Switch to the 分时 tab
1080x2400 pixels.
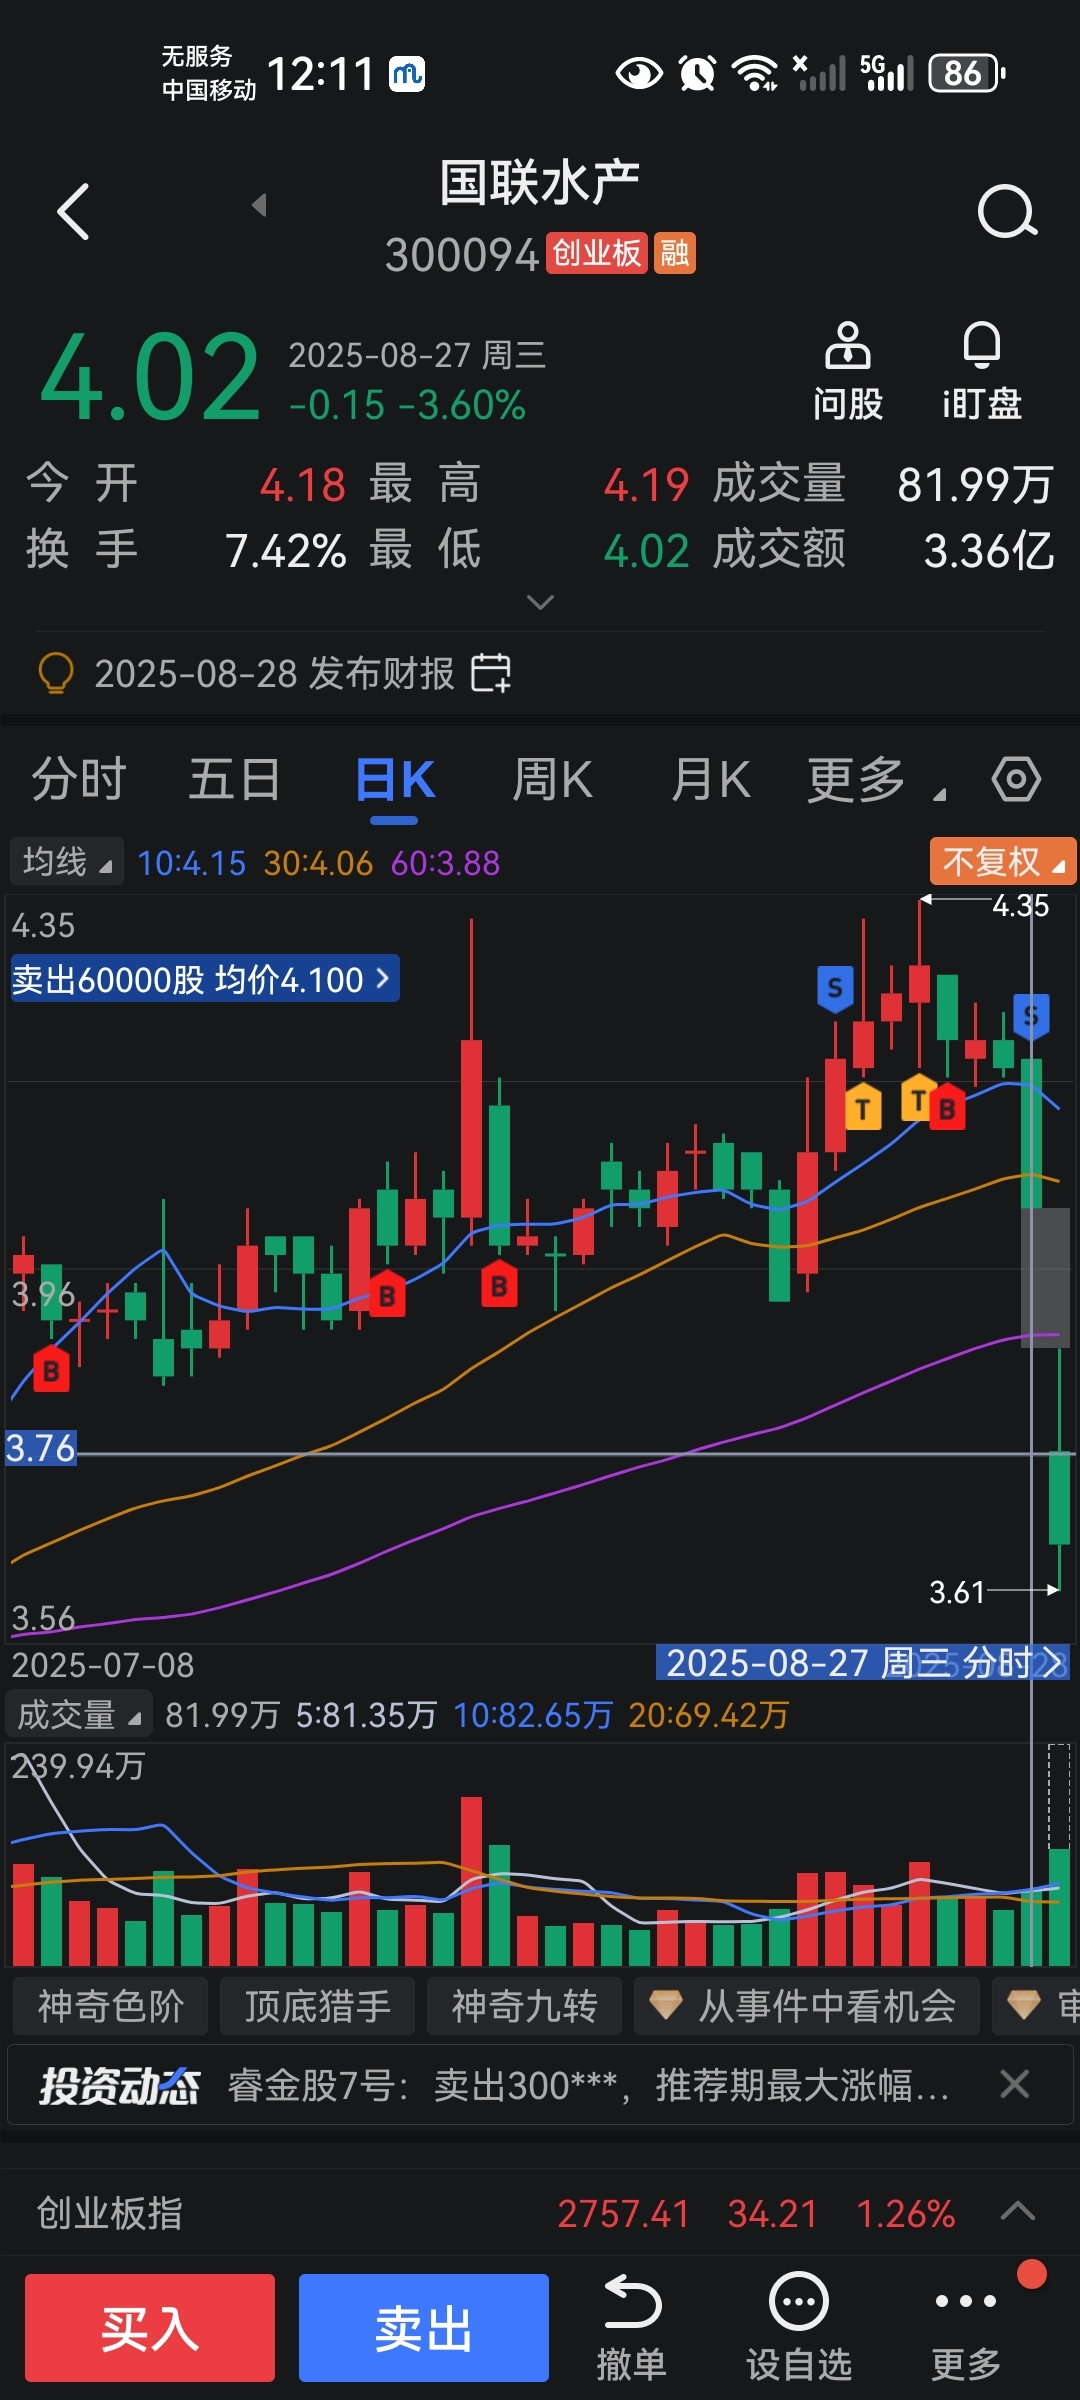point(79,780)
